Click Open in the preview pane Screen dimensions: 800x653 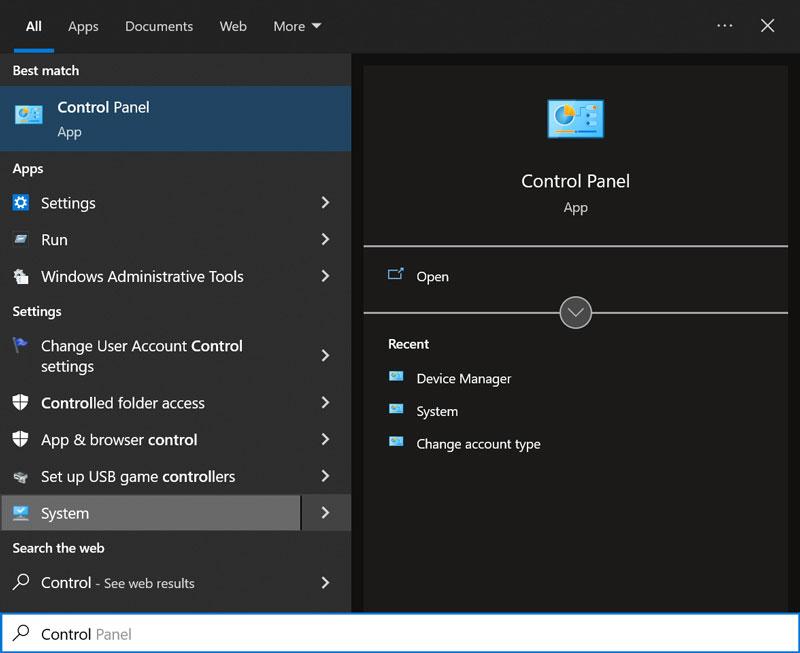433,277
